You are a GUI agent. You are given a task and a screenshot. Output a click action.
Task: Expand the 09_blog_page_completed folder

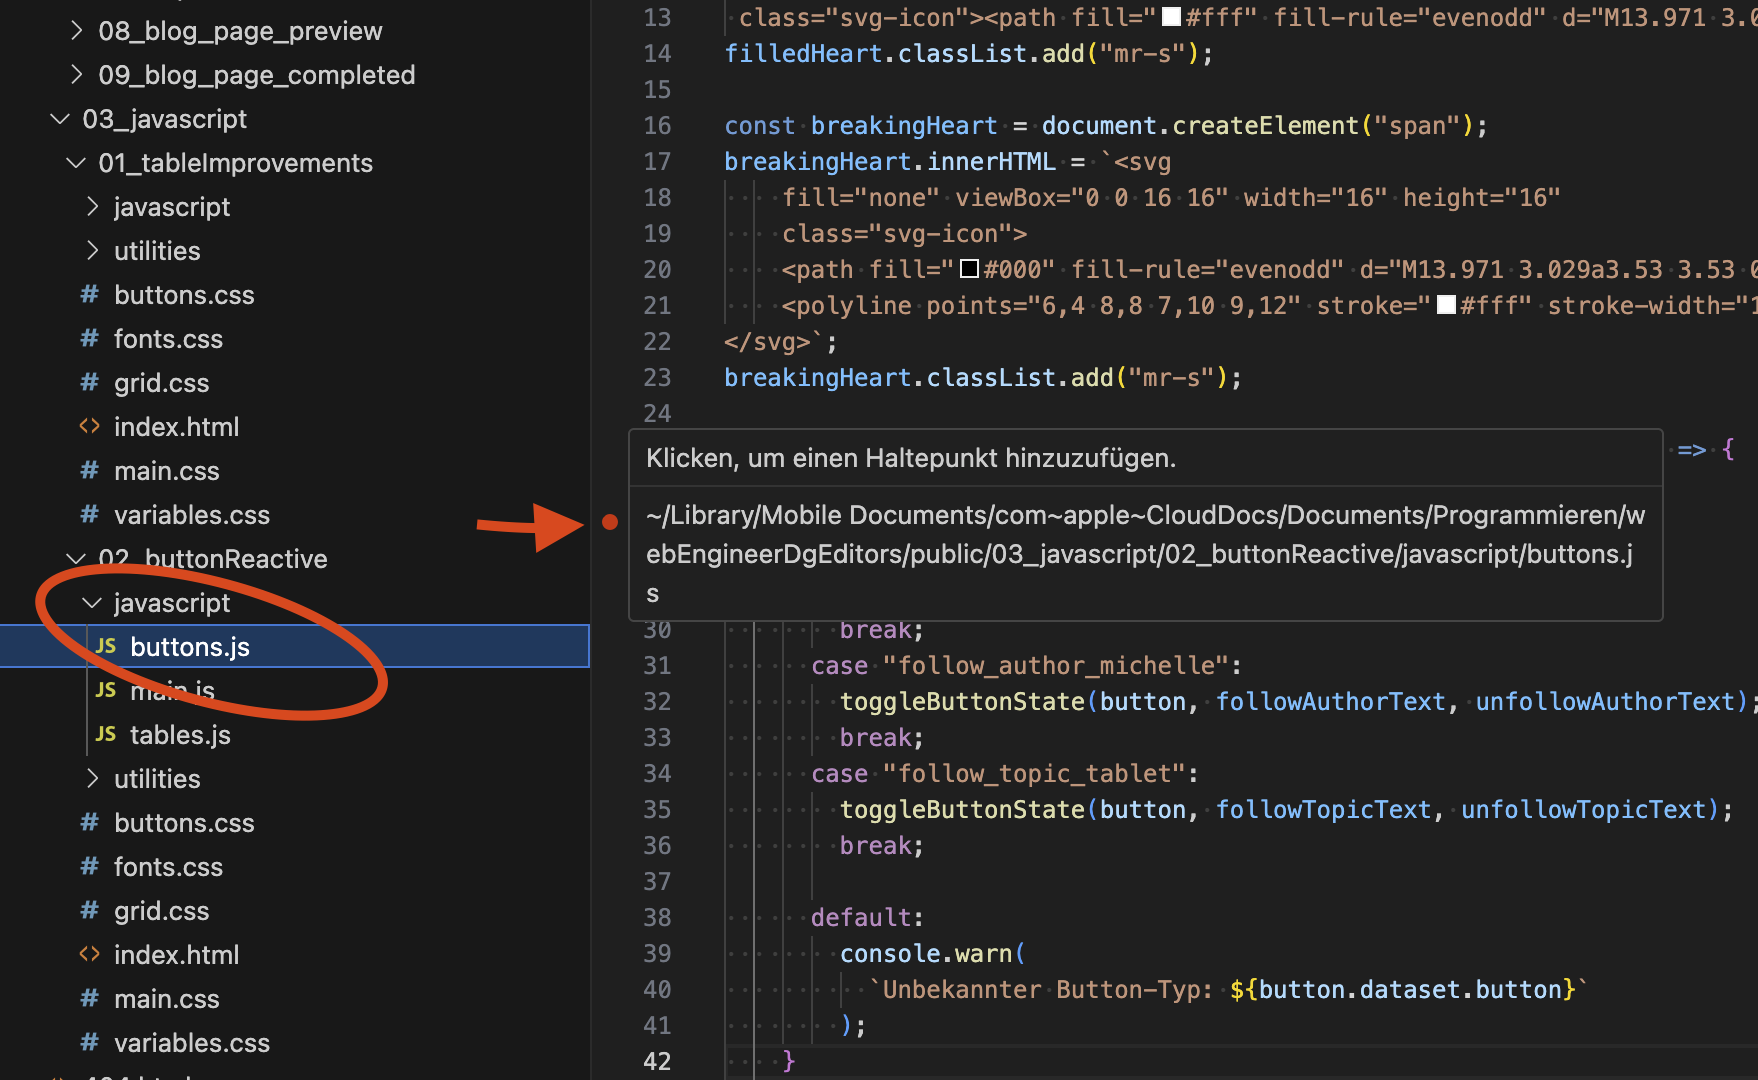click(76, 75)
